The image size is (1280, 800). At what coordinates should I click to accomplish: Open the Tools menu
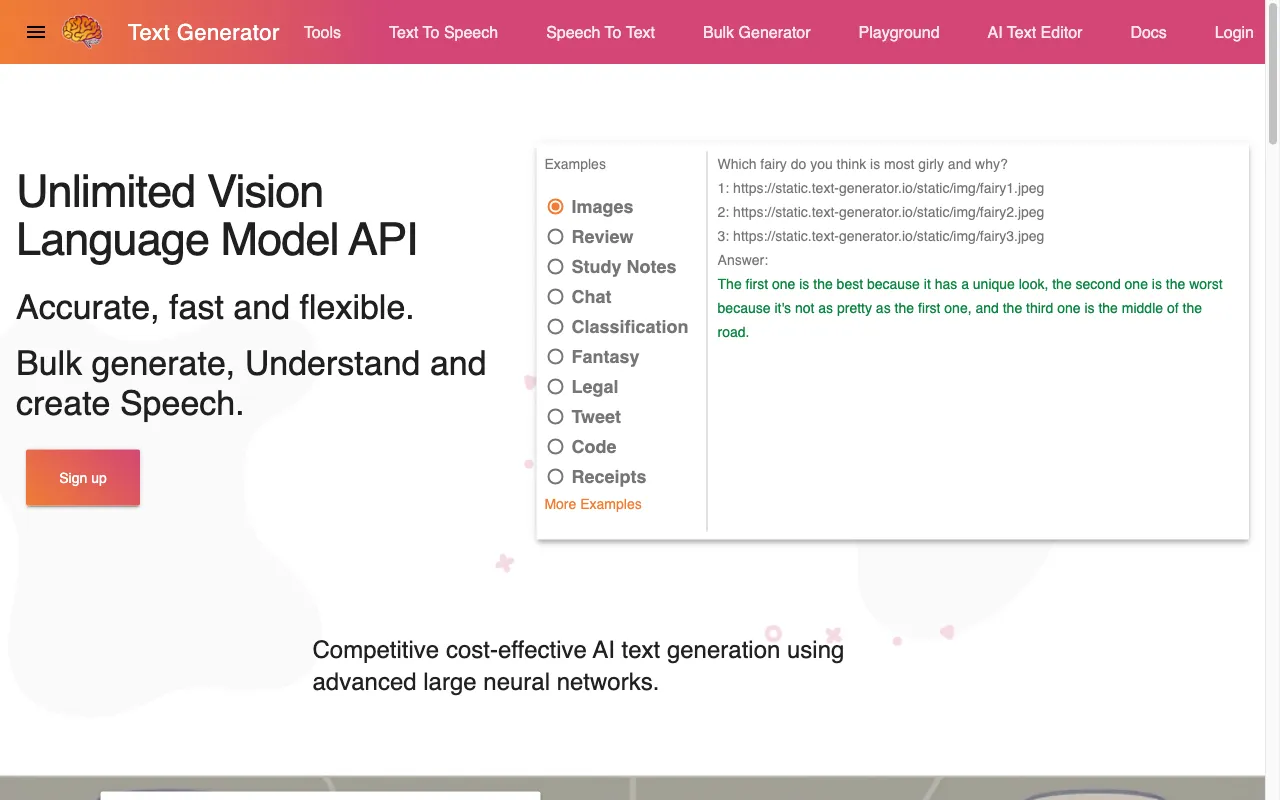point(322,32)
